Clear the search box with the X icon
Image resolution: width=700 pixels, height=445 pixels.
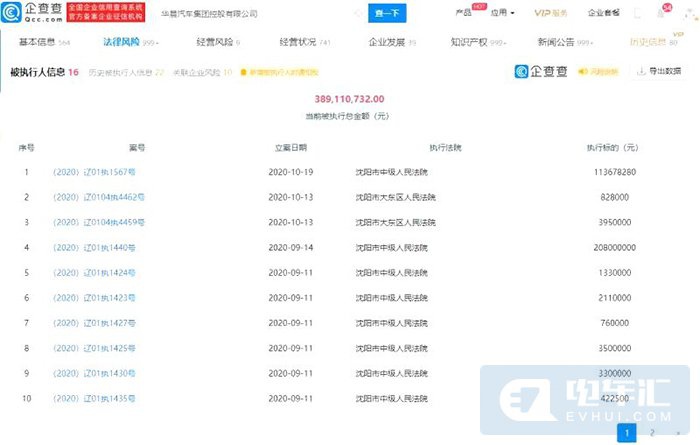[358, 13]
